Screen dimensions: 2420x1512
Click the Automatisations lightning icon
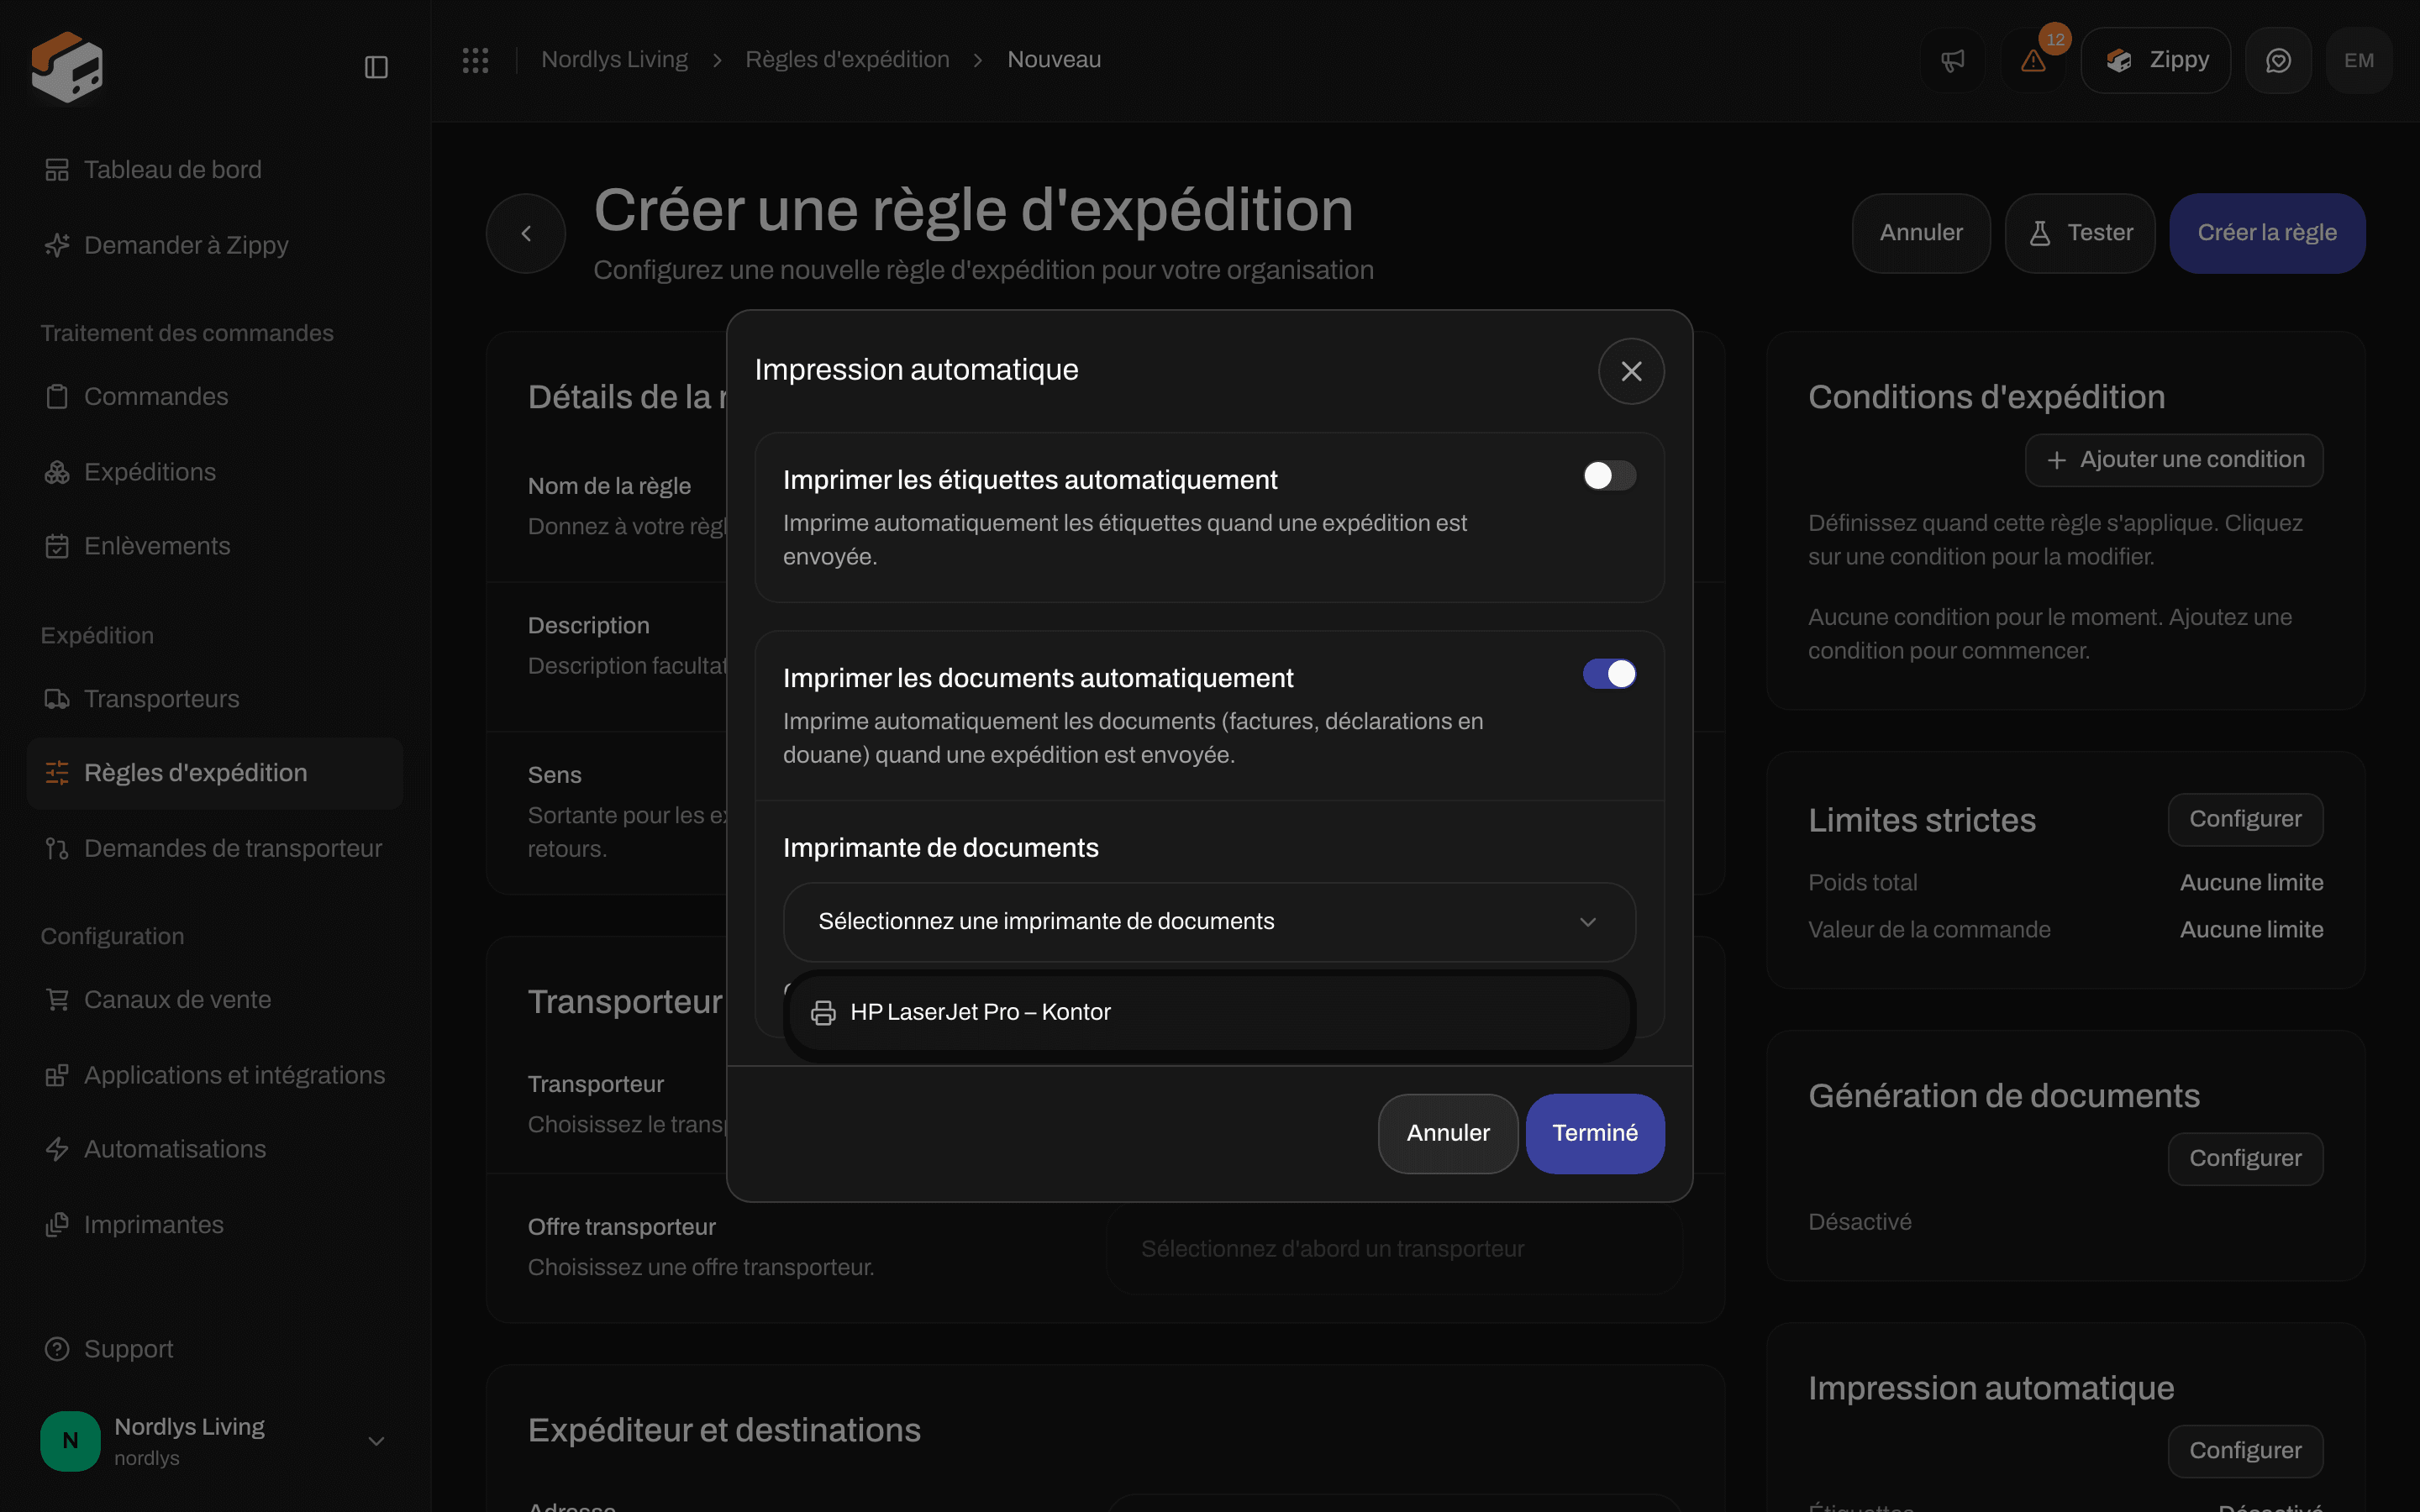pos(57,1149)
